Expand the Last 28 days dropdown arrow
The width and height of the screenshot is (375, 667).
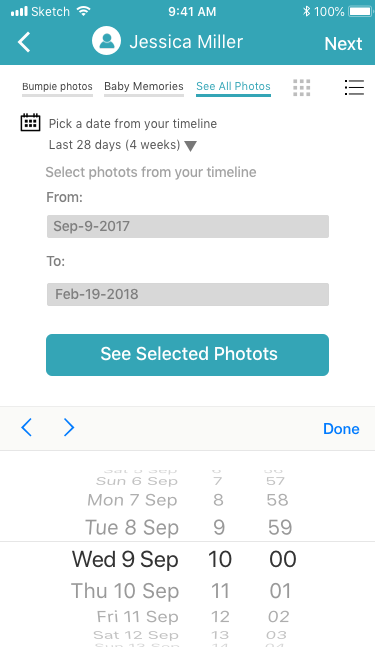(190, 146)
